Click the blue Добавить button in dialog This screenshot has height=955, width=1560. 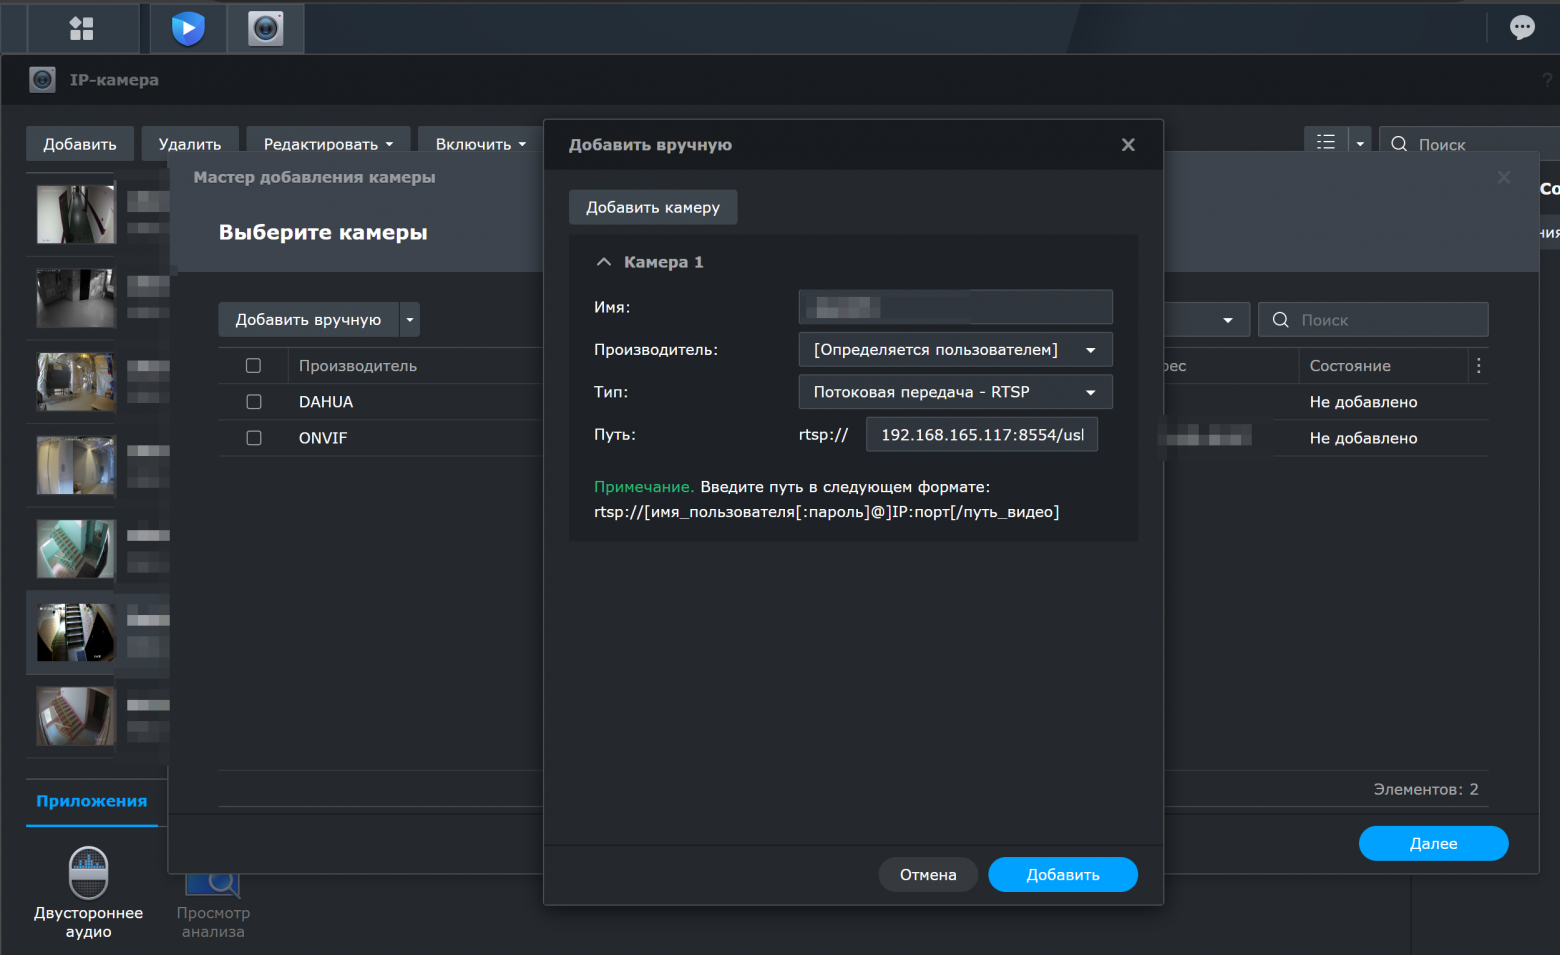coord(1063,875)
